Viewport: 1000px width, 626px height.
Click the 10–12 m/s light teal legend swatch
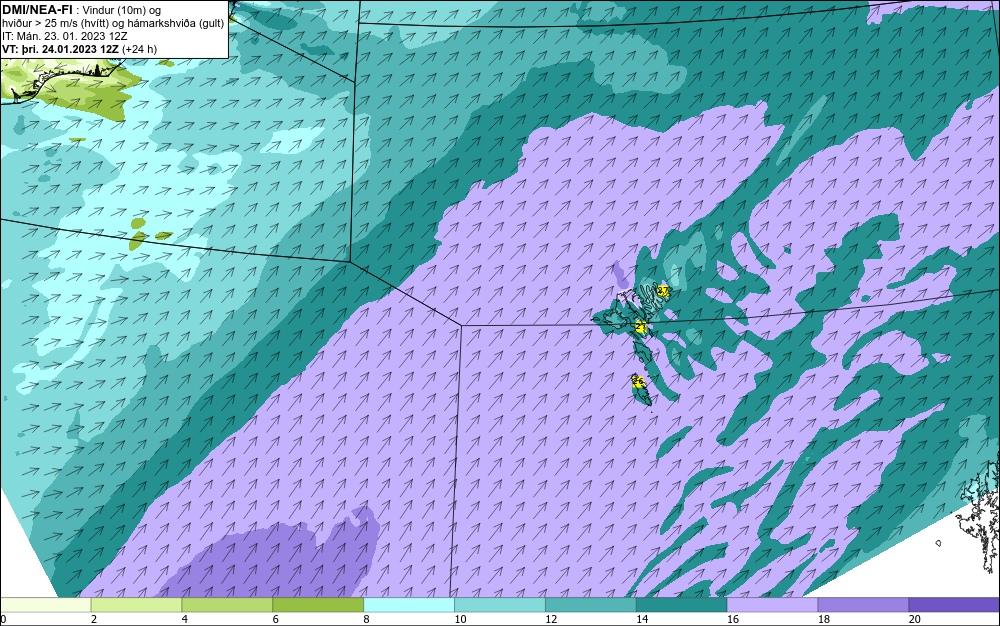[x=500, y=605]
